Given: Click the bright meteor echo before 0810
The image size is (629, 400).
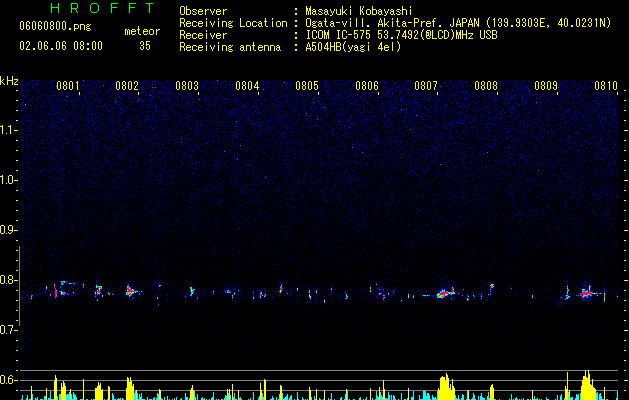Looking at the screenshot, I should (x=586, y=293).
